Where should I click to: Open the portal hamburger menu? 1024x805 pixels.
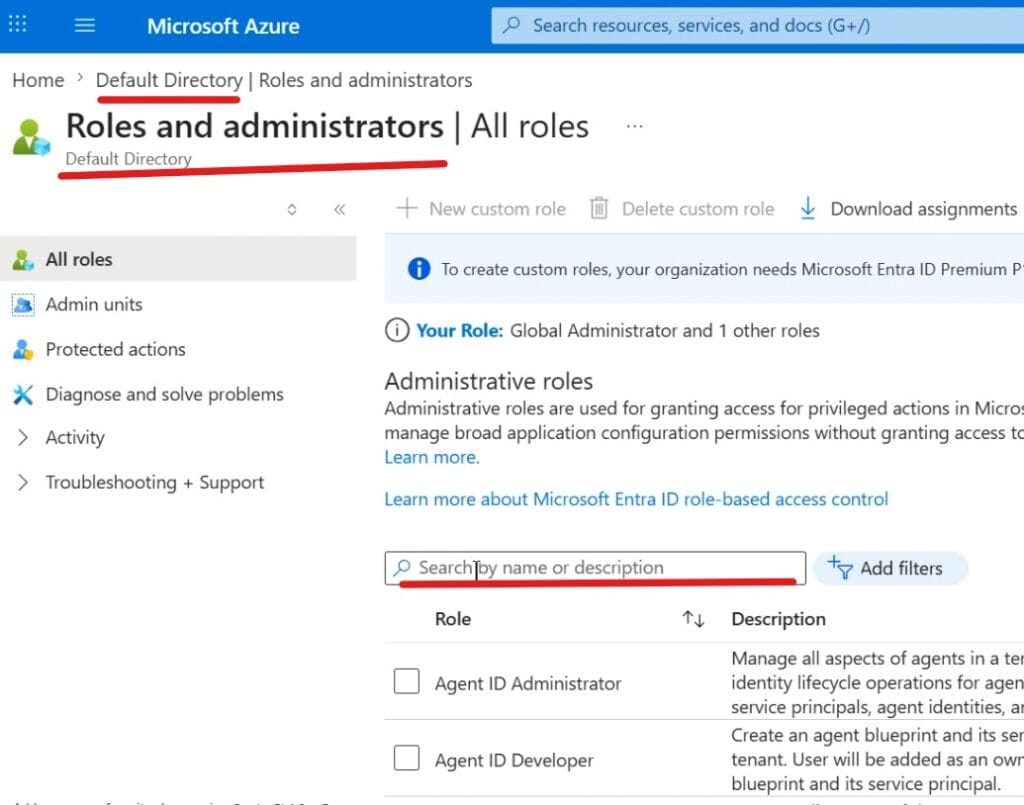pyautogui.click(x=84, y=25)
